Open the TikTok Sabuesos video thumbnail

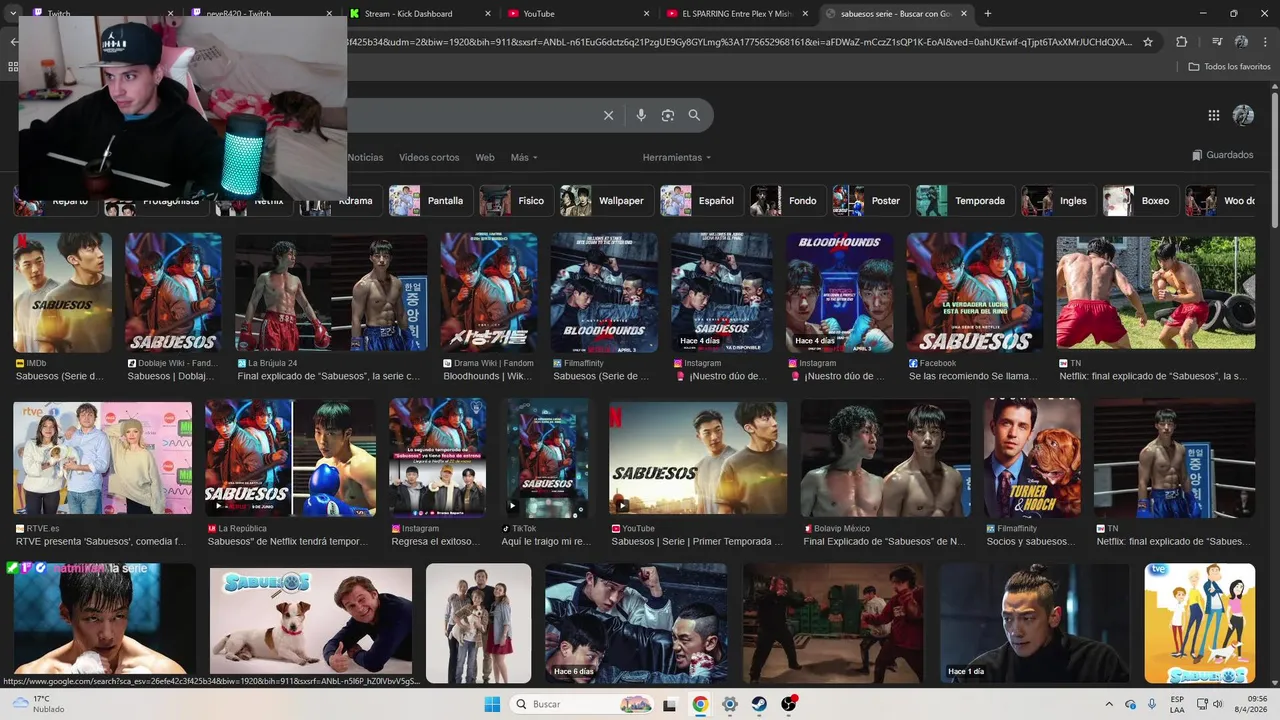tap(547, 459)
